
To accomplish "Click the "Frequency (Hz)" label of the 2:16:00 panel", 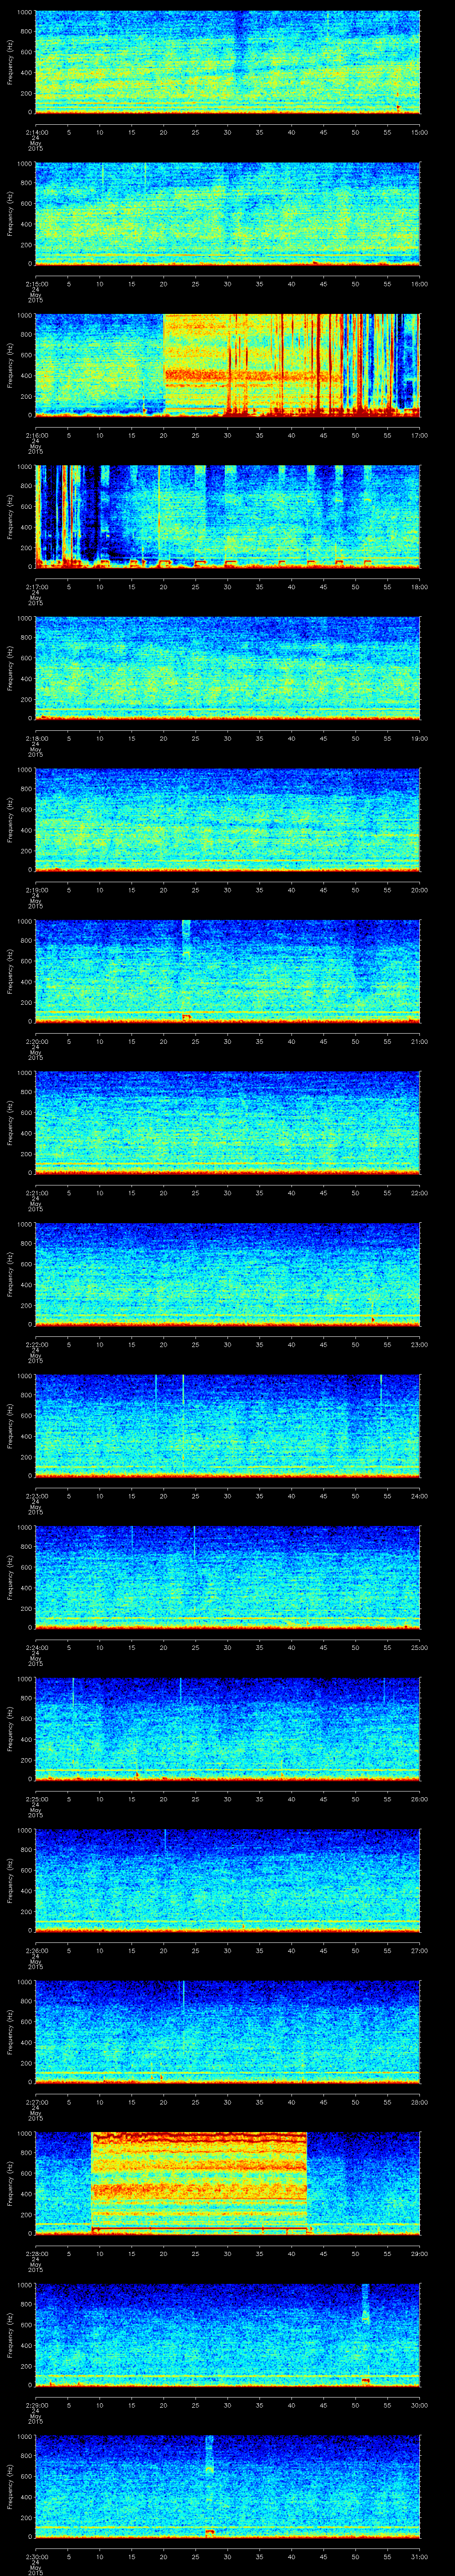I will click(x=10, y=365).
